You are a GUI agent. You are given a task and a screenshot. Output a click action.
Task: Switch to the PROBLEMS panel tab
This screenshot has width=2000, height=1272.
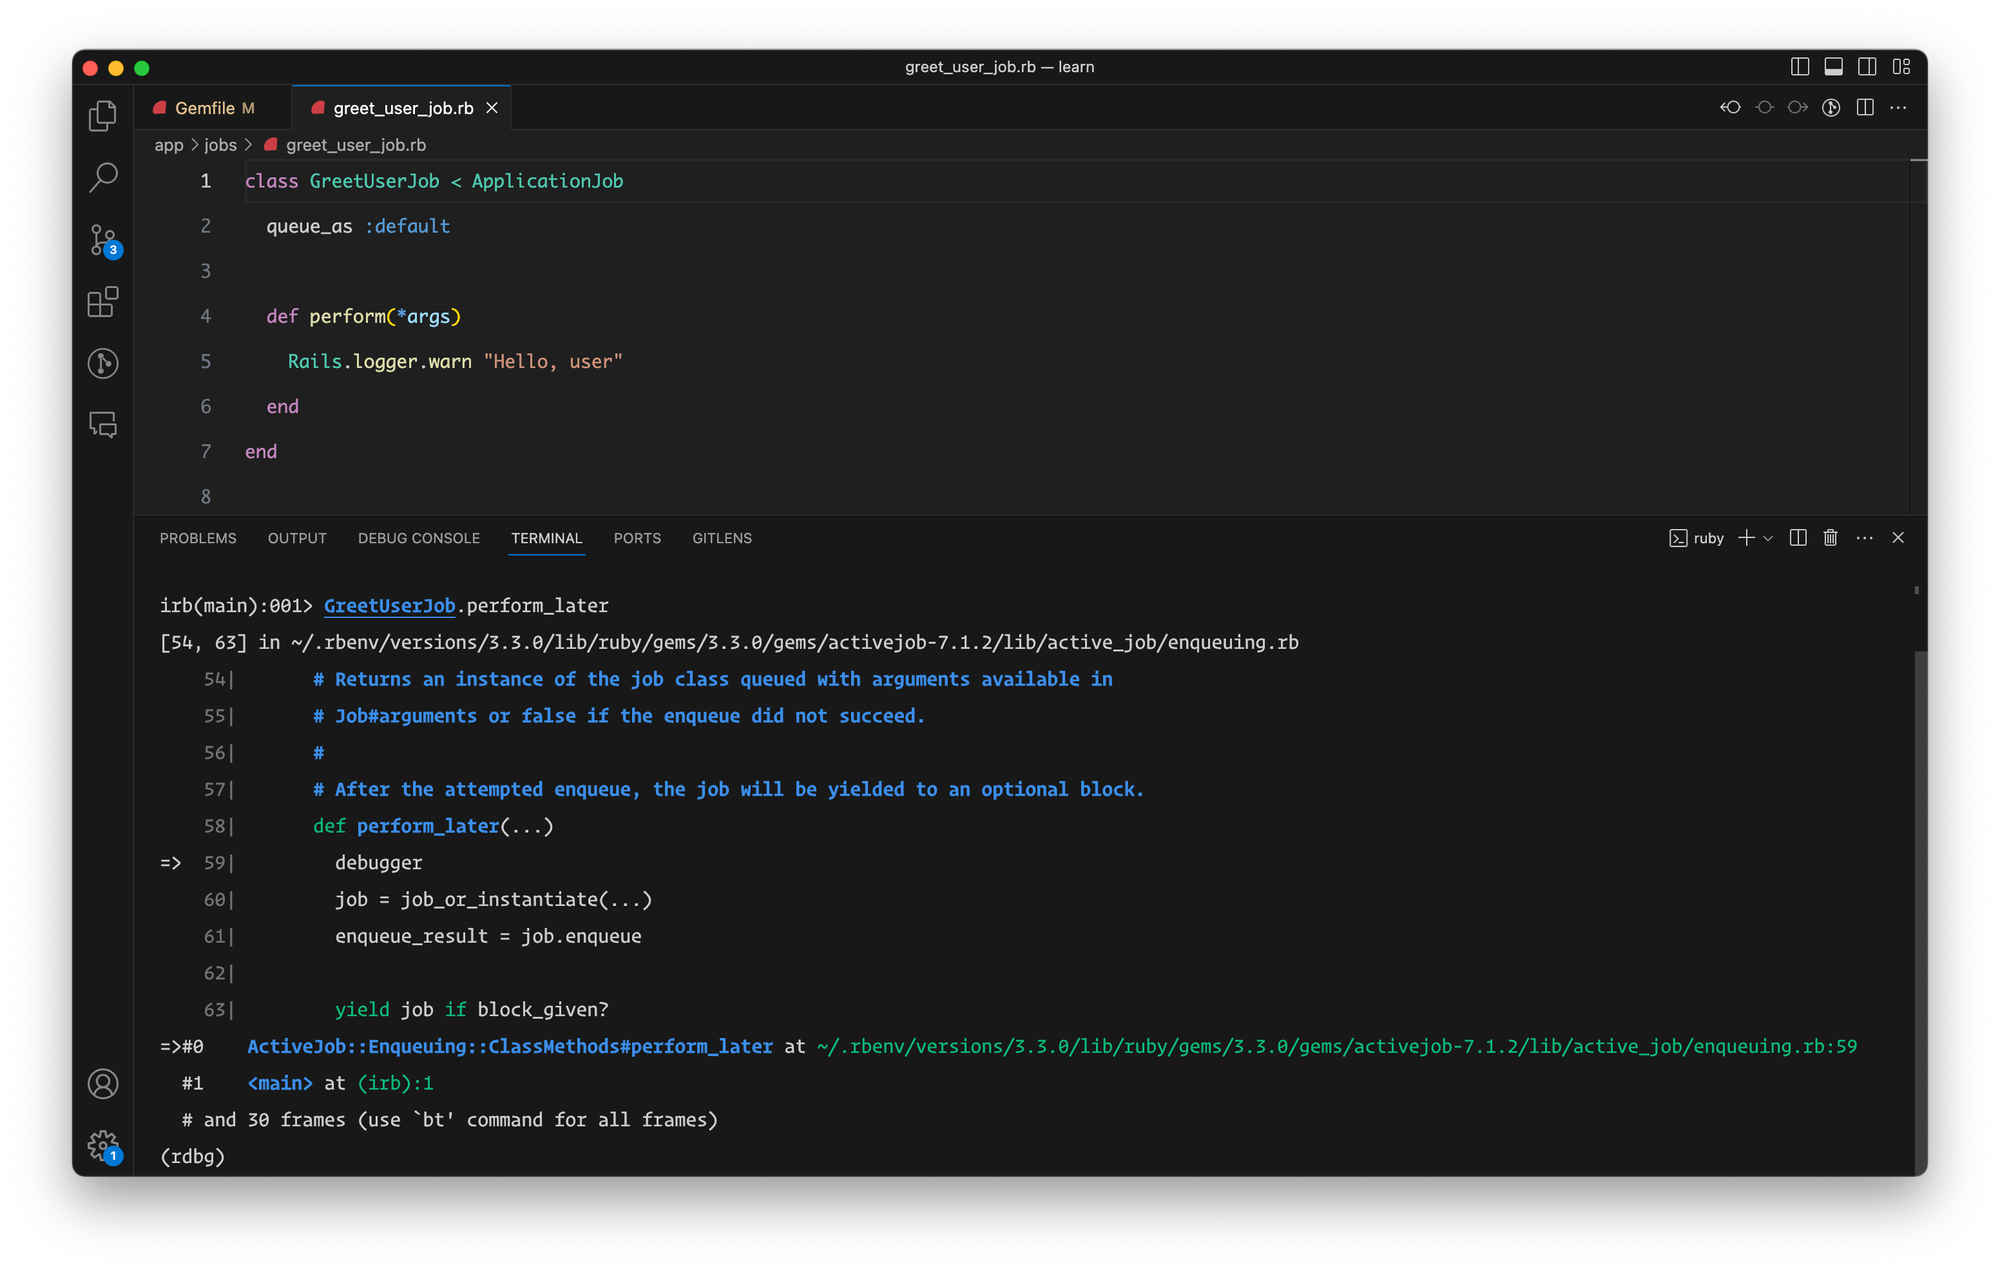[x=198, y=538]
